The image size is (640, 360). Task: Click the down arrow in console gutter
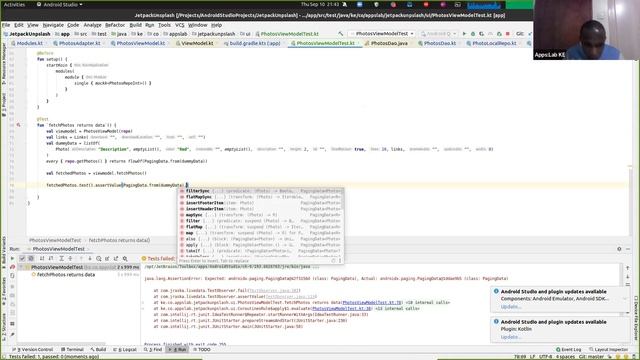coord(628,276)
